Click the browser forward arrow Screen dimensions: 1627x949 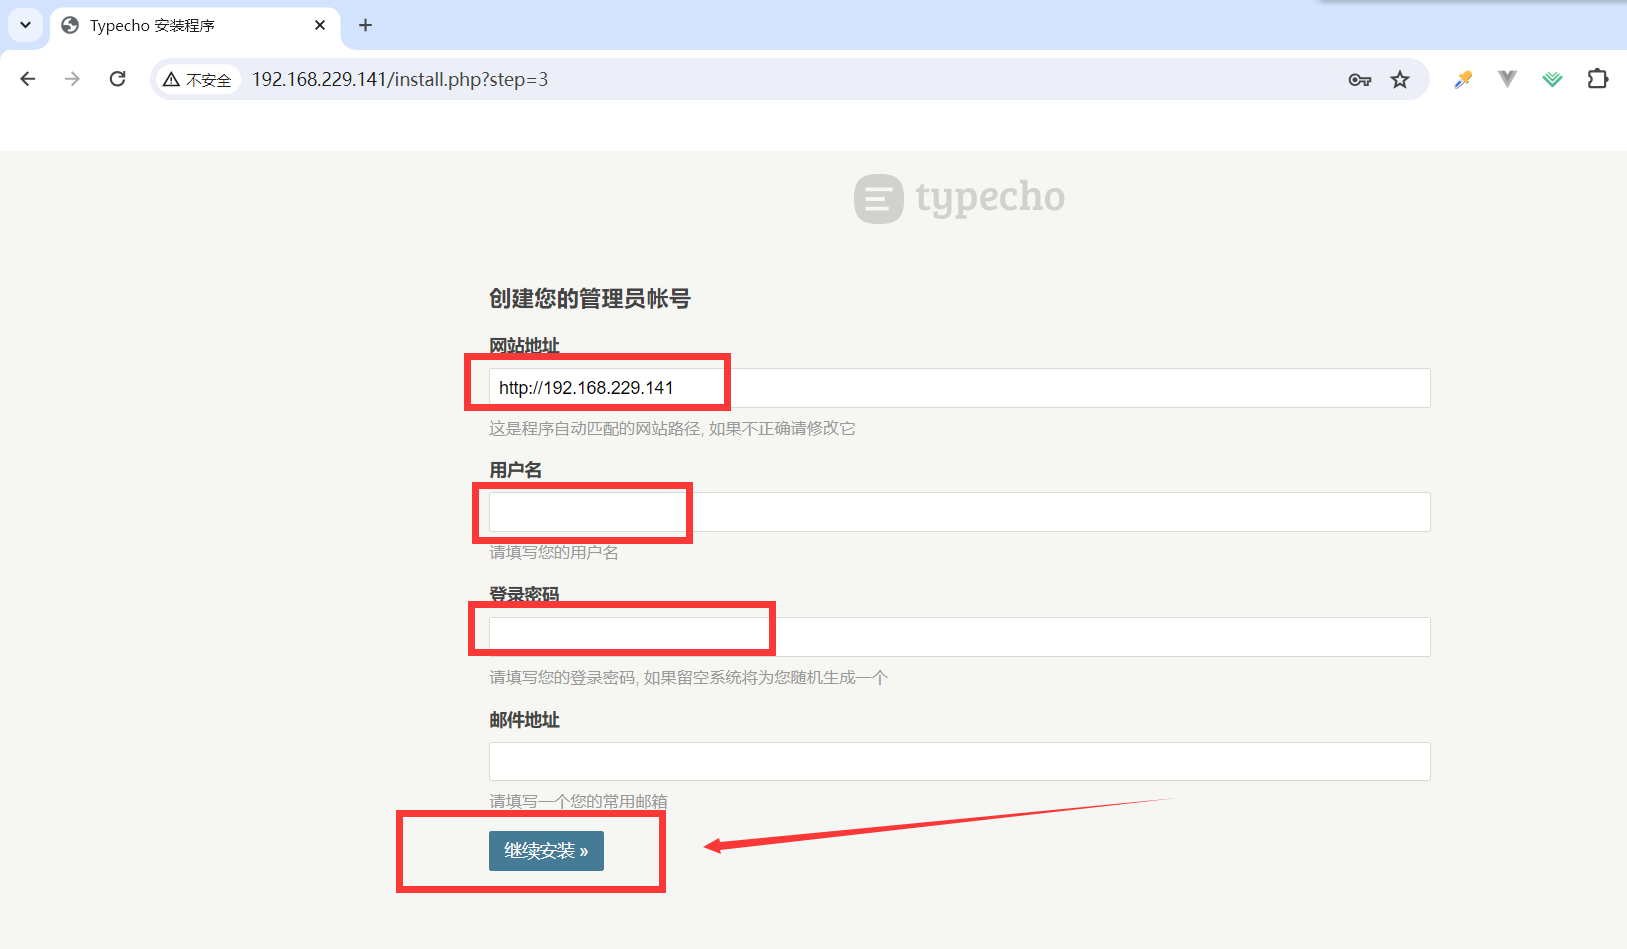coord(72,79)
